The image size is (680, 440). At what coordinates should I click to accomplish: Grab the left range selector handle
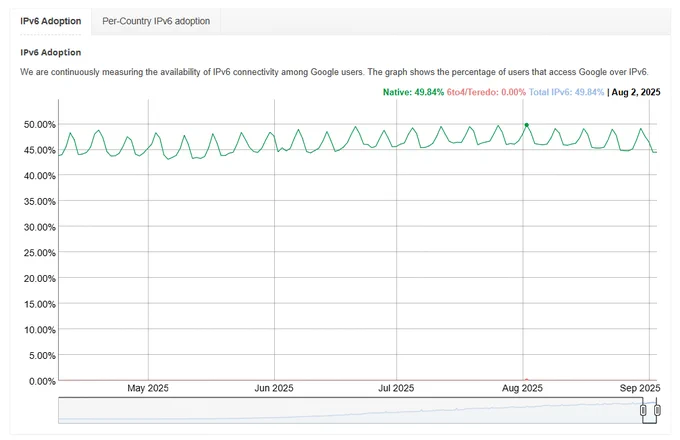tap(643, 410)
